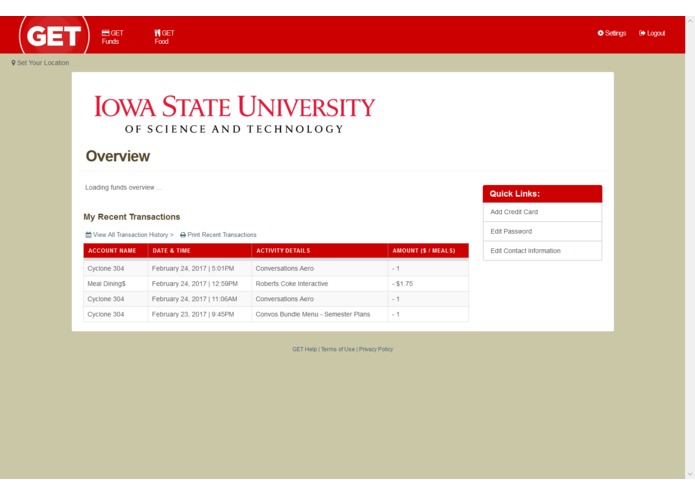Select the February 23, 2017 | 9:45PM cell

[x=199, y=315]
